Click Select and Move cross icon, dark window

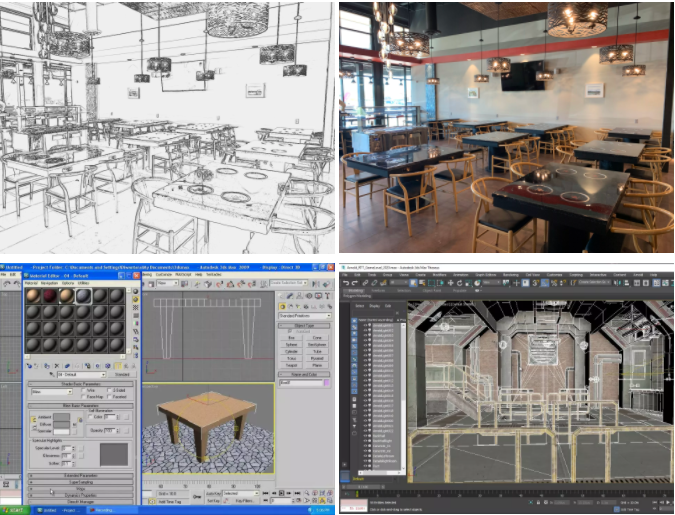(x=450, y=283)
